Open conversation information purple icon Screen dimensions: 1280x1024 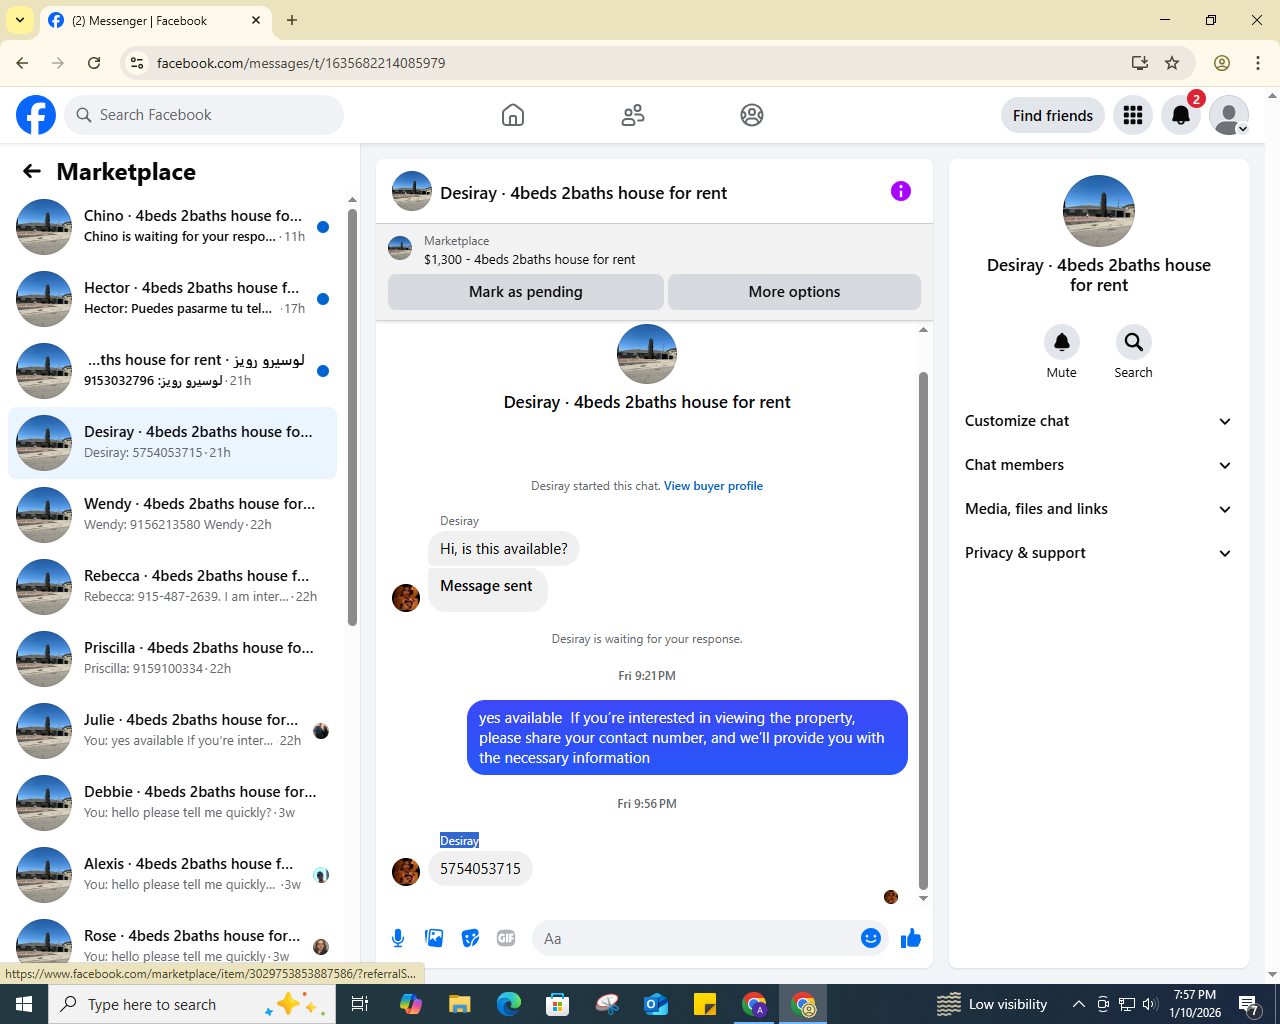pyautogui.click(x=901, y=191)
